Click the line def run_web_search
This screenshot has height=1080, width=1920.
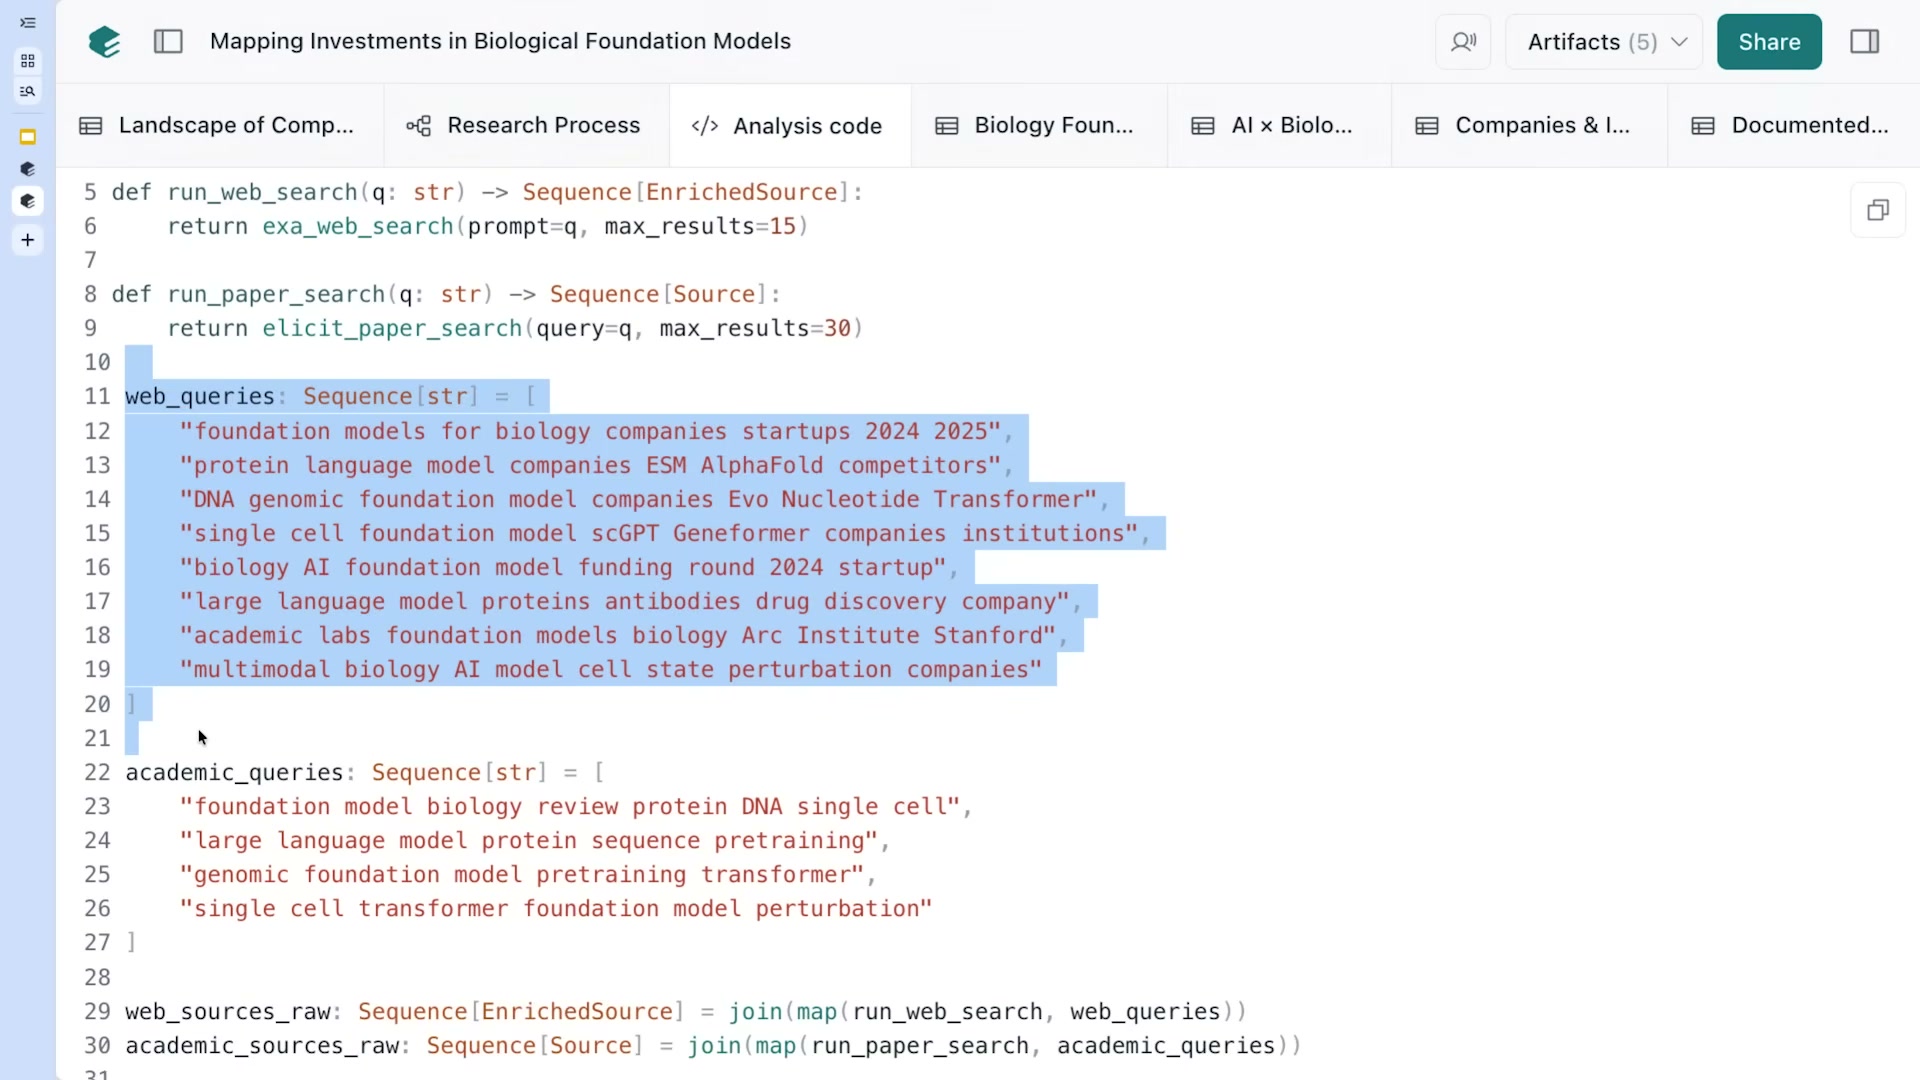tap(487, 192)
